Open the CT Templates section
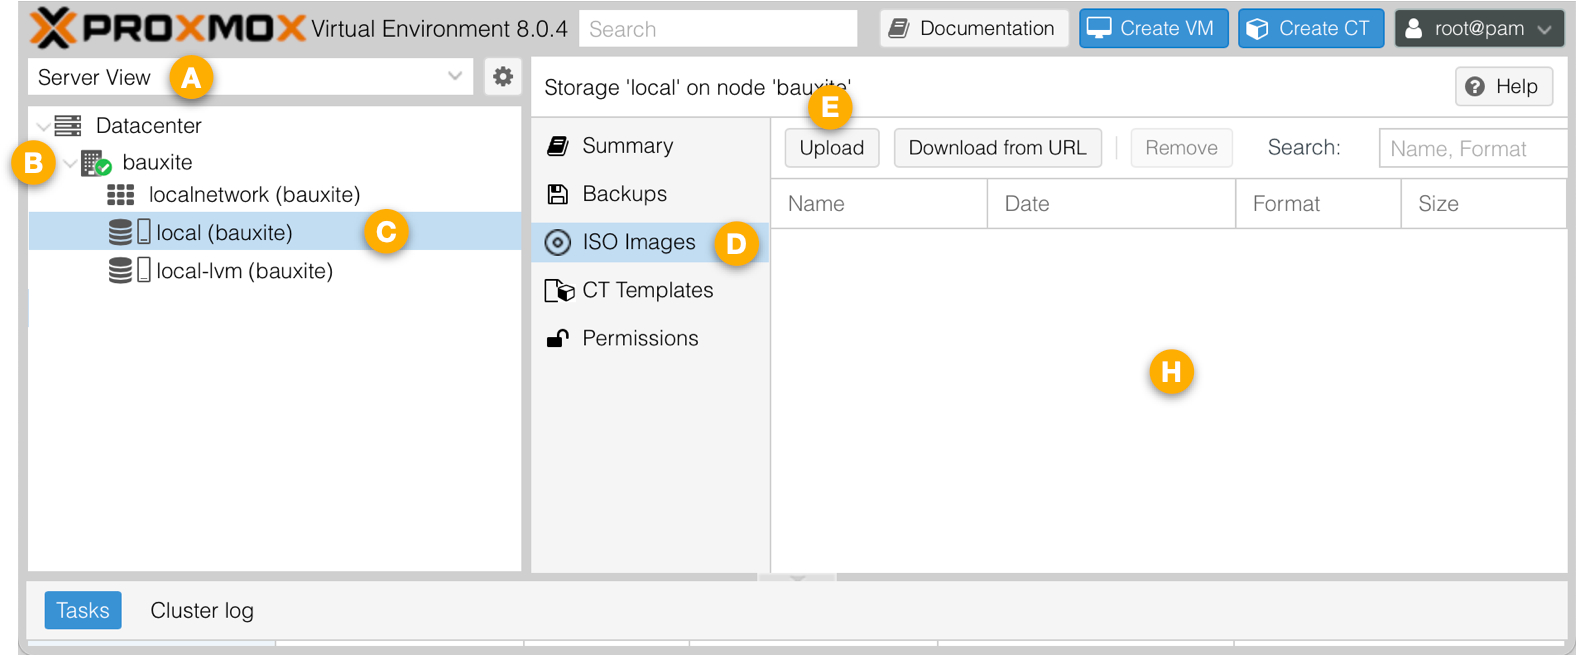The height and width of the screenshot is (656, 1576). [x=650, y=290]
